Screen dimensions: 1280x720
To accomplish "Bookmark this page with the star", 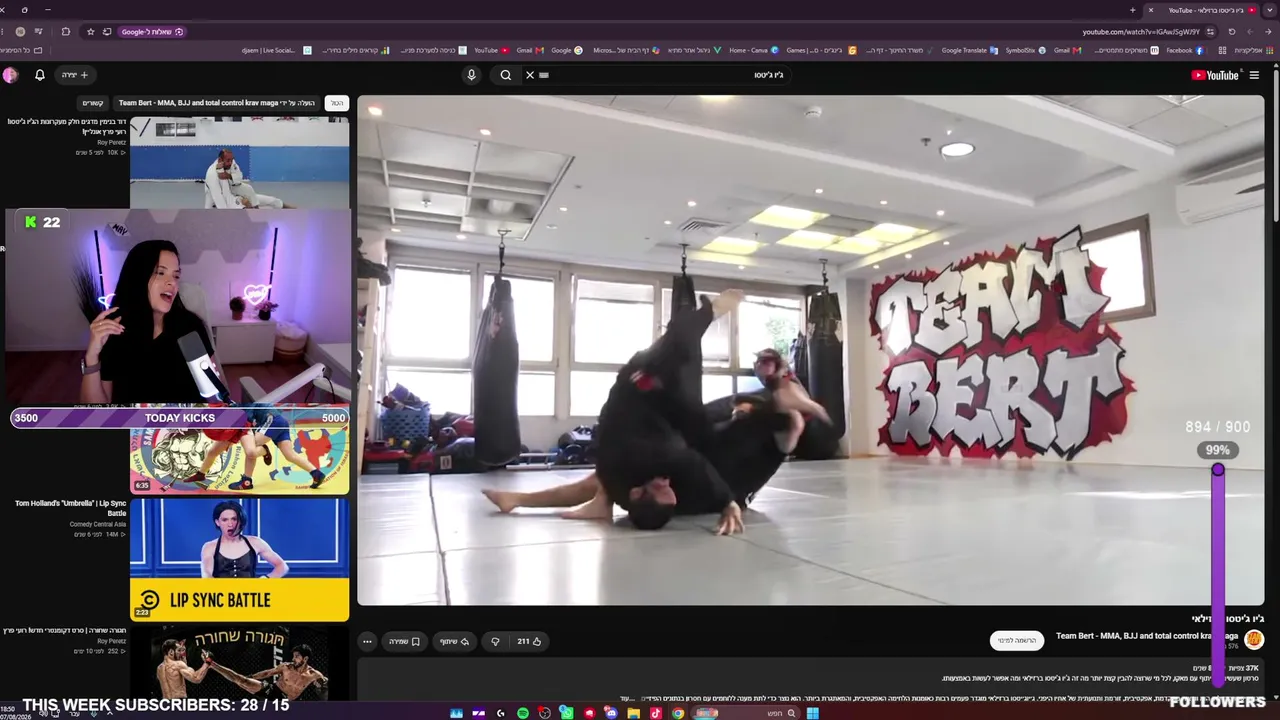I will pyautogui.click(x=91, y=32).
